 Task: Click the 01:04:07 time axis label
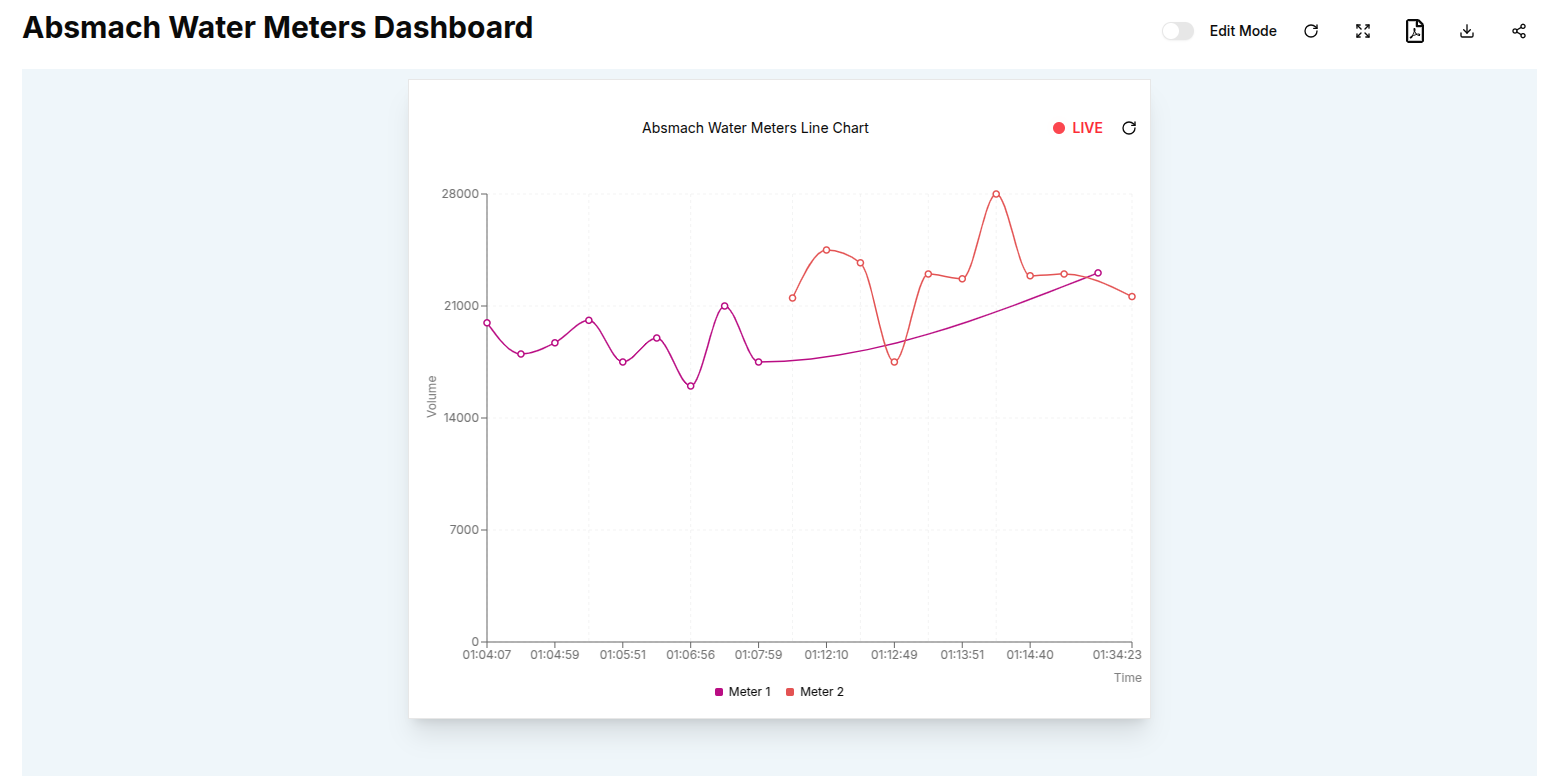coord(487,654)
